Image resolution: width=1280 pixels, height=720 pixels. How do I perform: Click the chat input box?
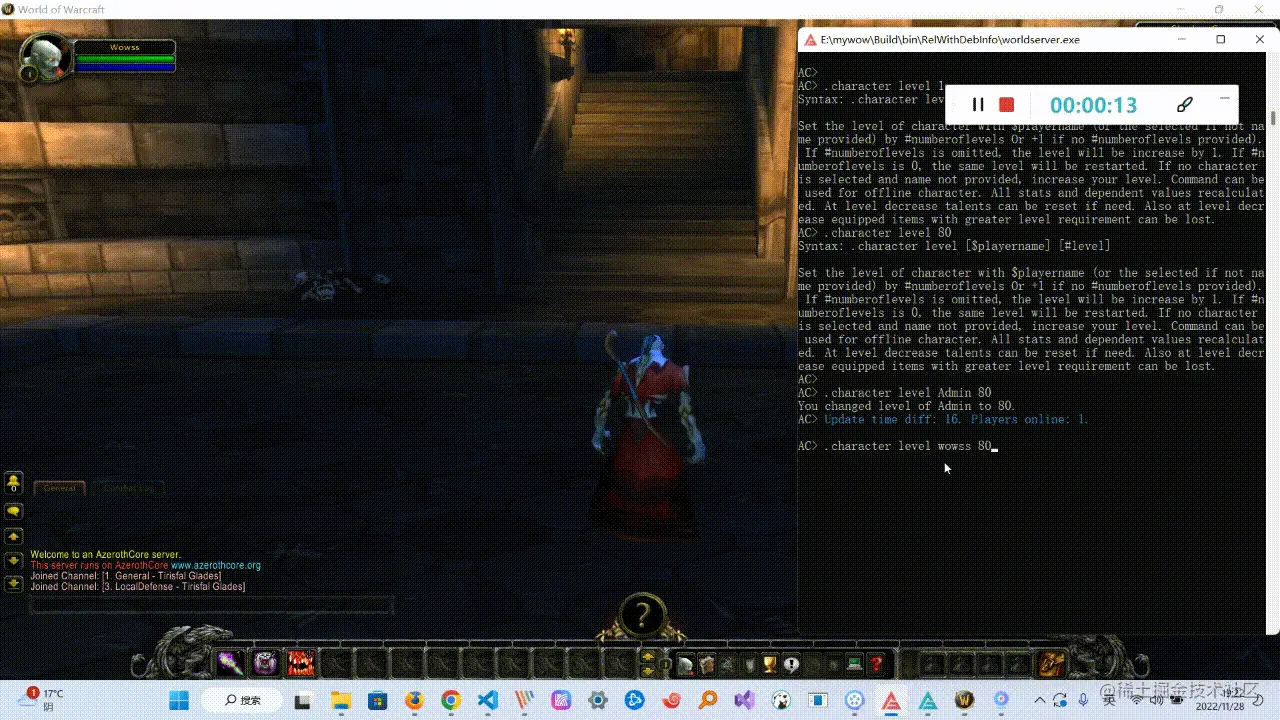click(x=211, y=606)
